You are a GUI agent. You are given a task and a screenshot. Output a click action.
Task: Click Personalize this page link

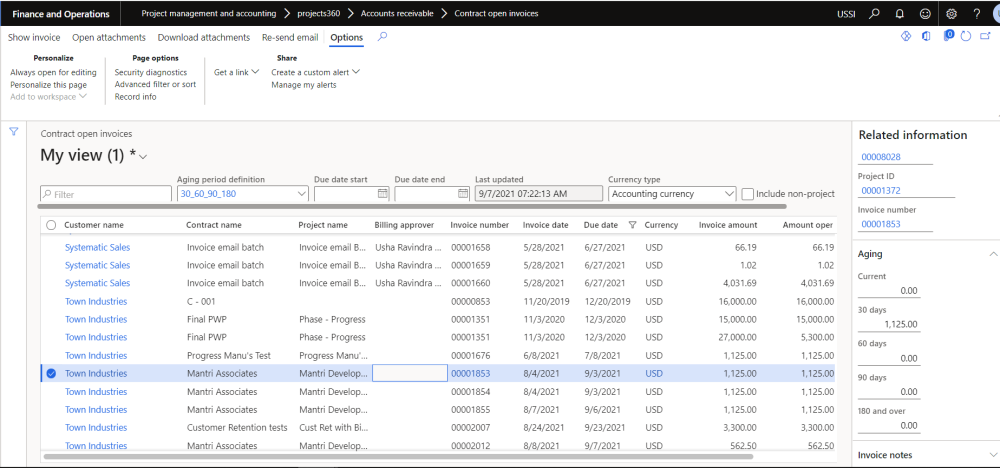point(48,85)
